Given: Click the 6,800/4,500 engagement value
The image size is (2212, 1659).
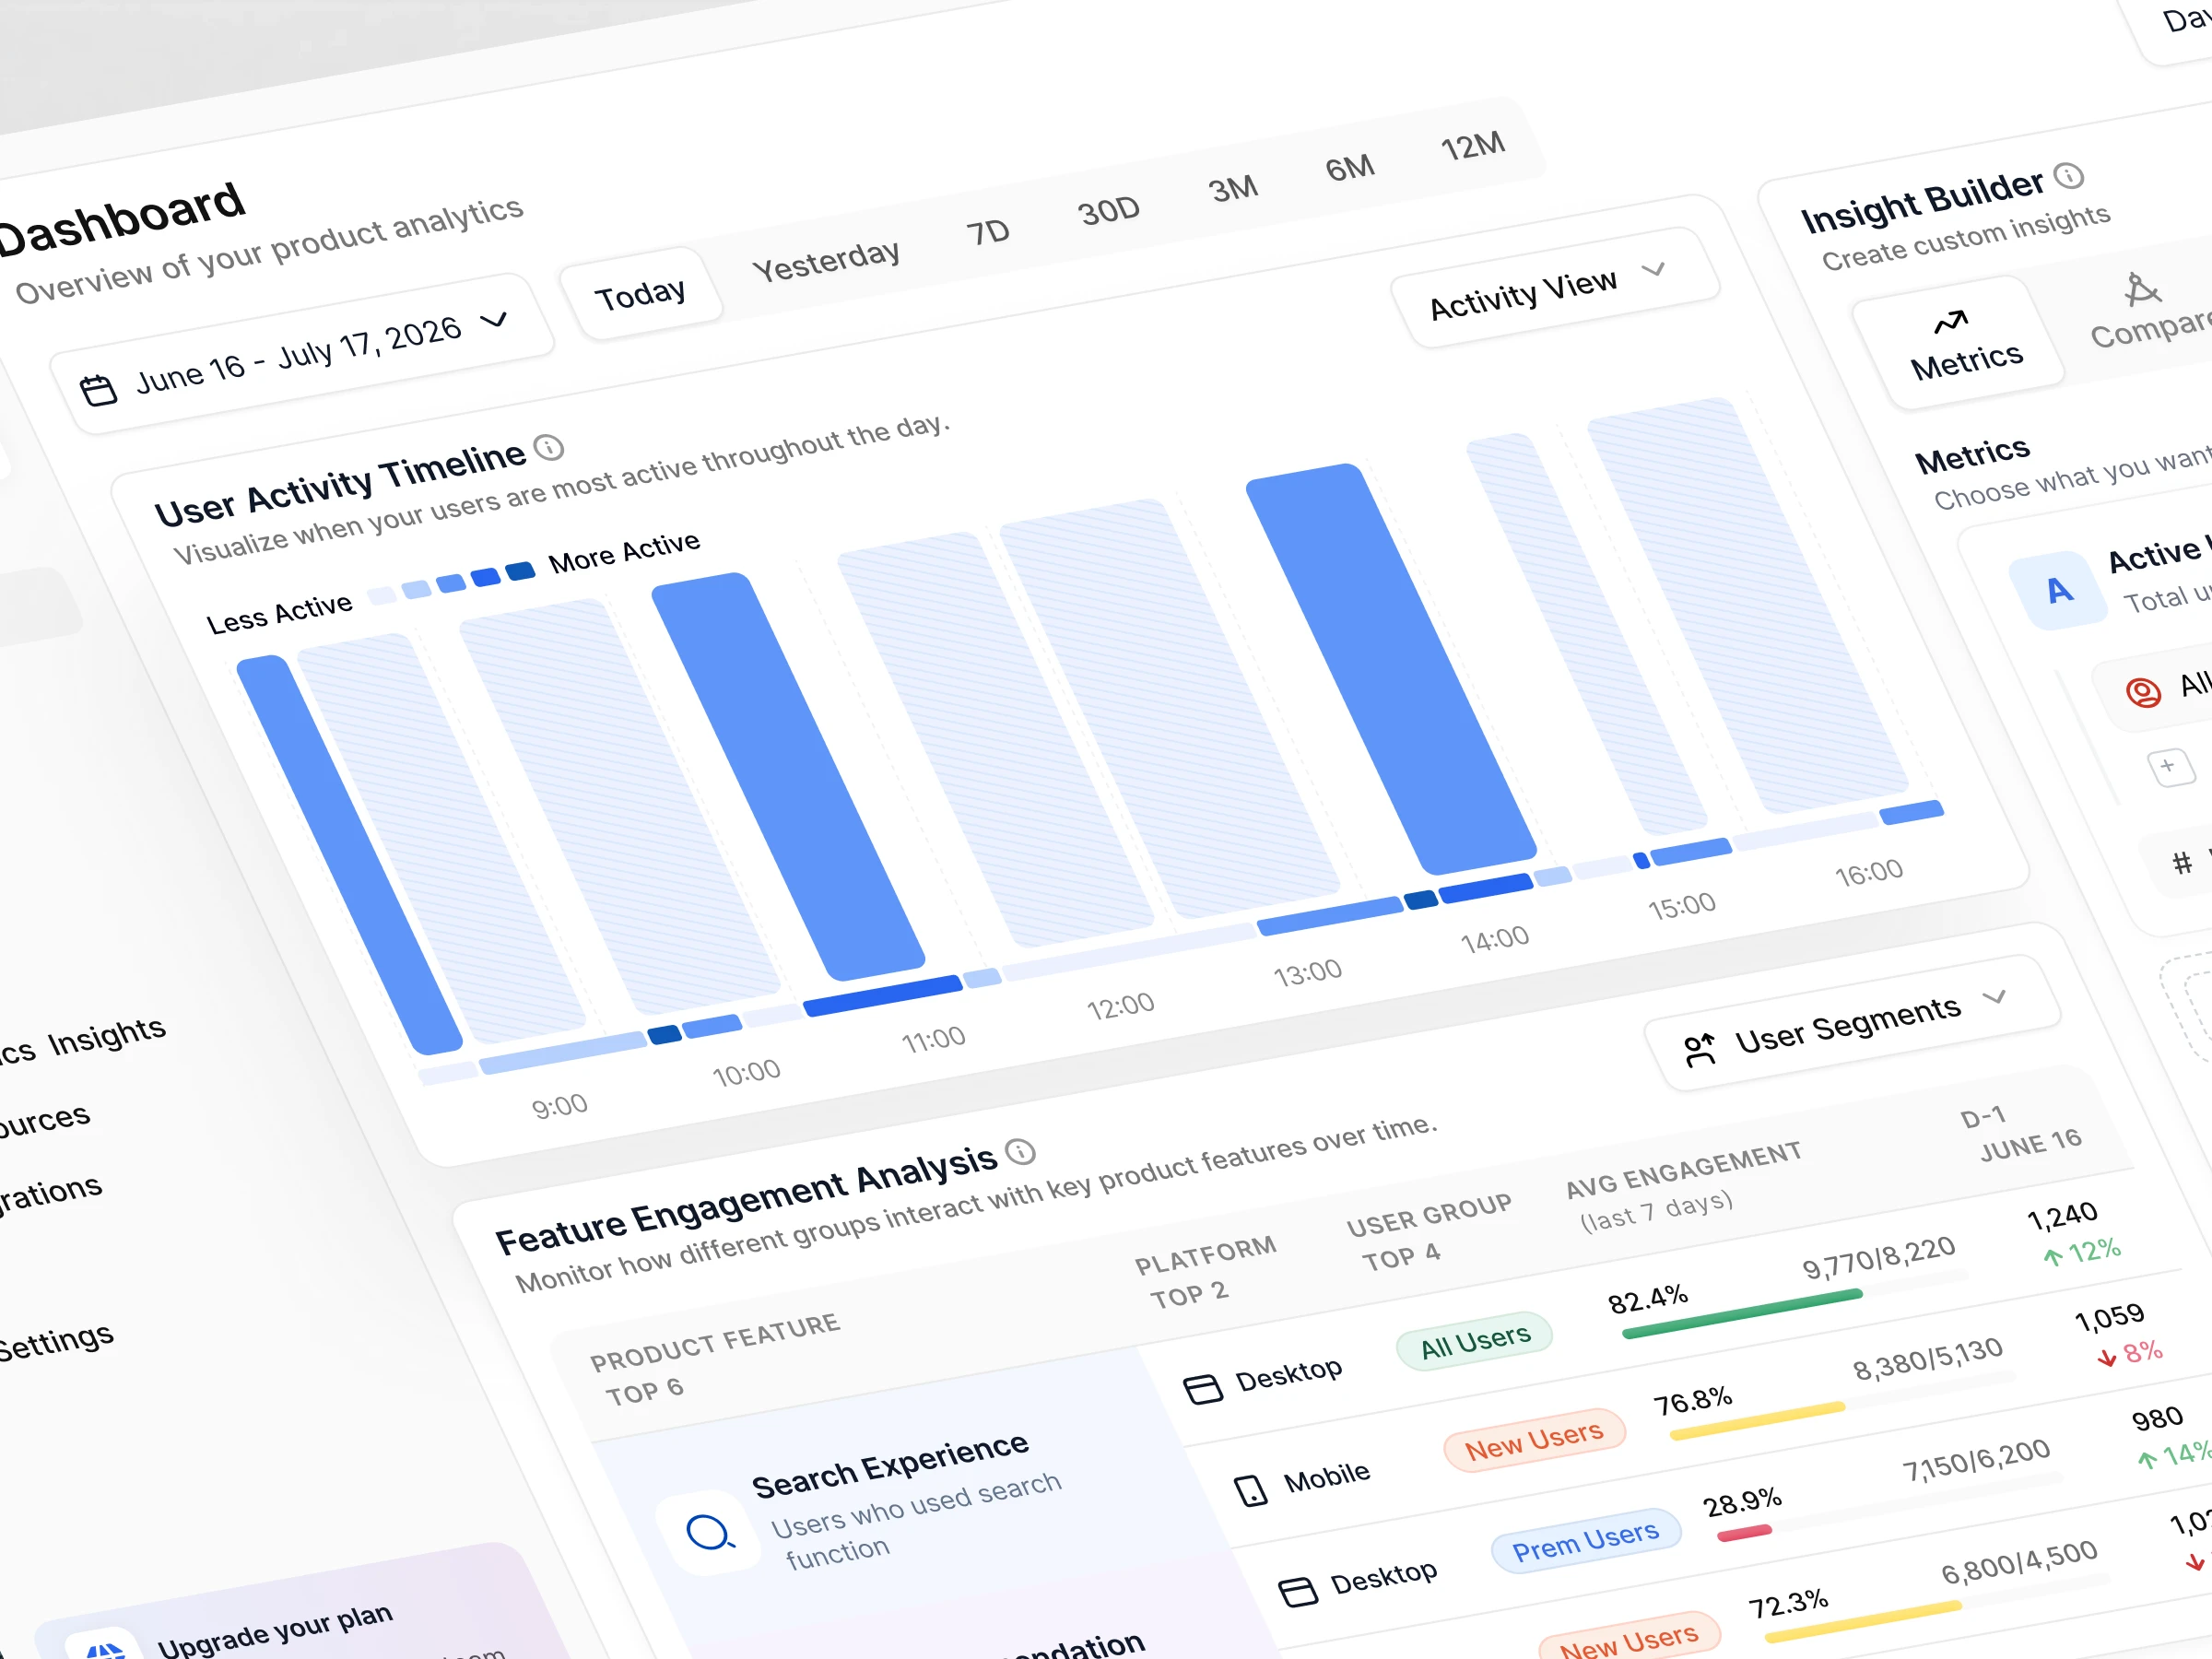Looking at the screenshot, I should [2019, 1562].
